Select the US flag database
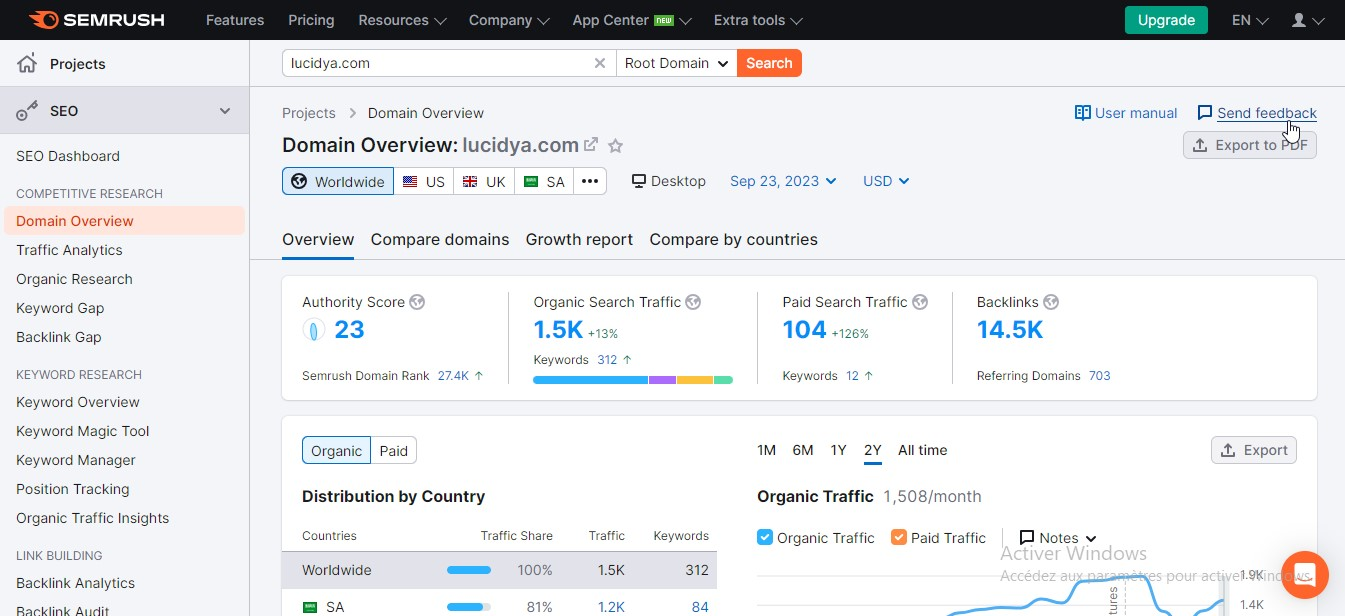This screenshot has height=616, width=1345. coord(423,181)
